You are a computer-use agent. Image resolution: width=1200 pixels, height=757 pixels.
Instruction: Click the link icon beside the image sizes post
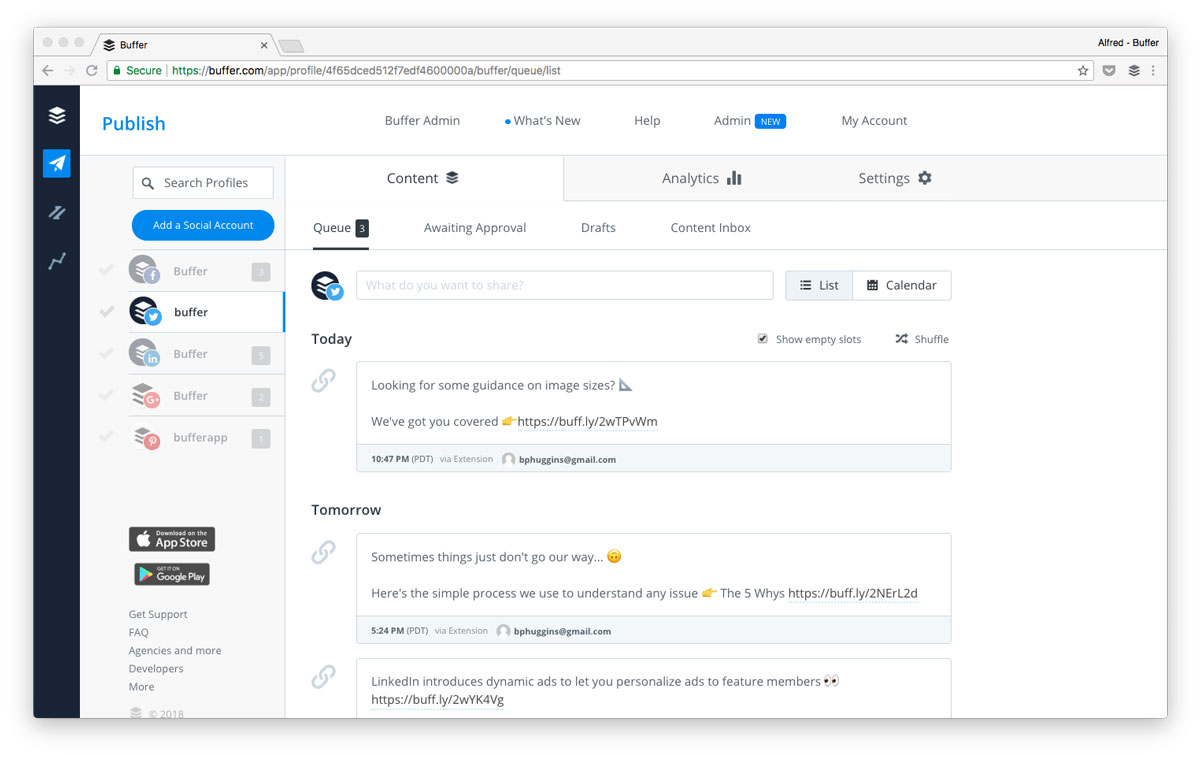tap(323, 381)
